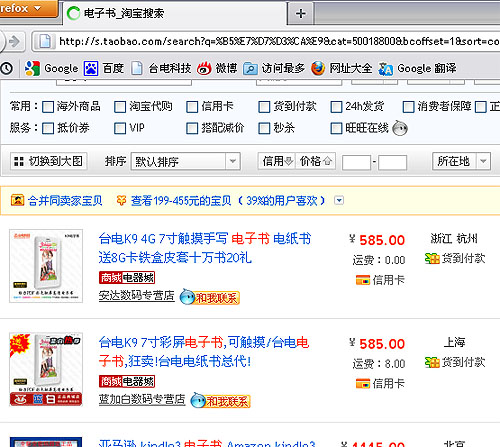Open the history clock icon

[x=6, y=68]
